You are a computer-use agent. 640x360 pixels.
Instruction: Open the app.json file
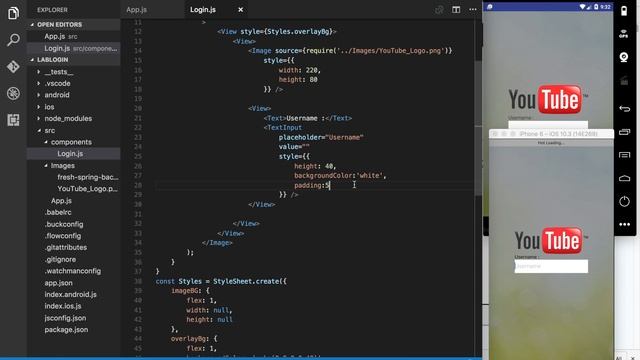coord(58,283)
